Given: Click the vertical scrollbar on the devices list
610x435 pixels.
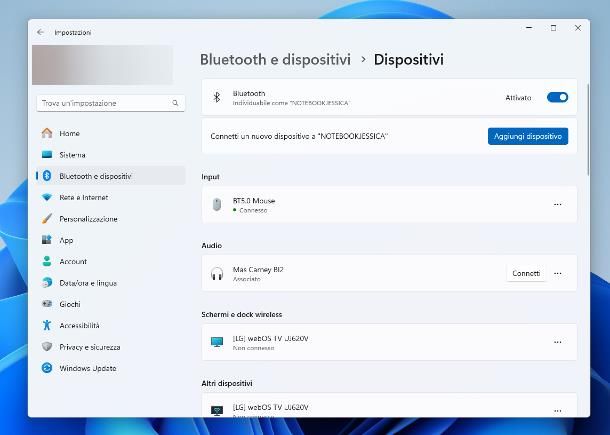Looking at the screenshot, I should (x=588, y=130).
